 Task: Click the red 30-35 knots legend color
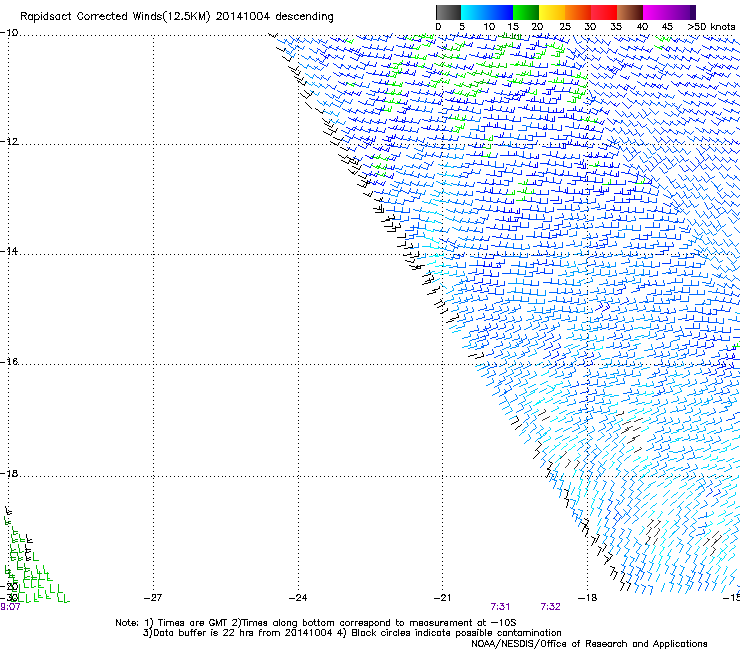[x=604, y=12]
